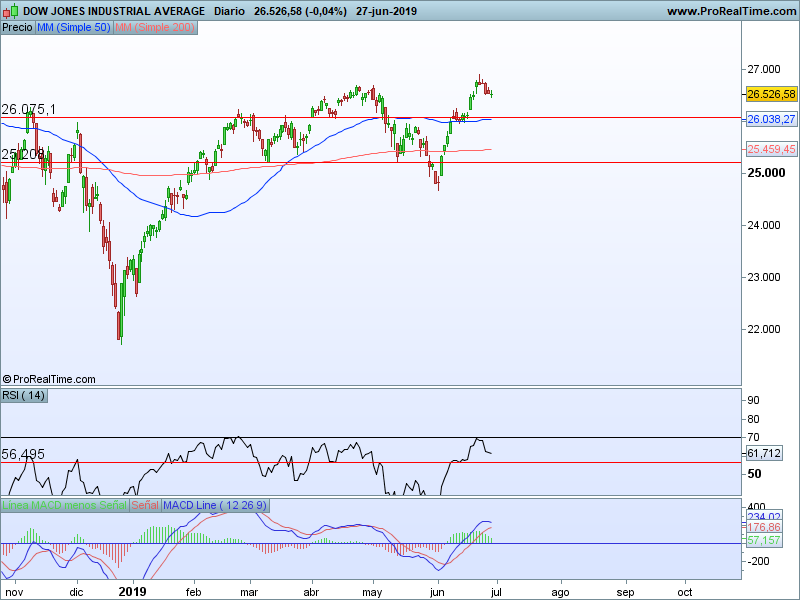
Task: Click the may marker on the time axis
Action: pos(372,592)
